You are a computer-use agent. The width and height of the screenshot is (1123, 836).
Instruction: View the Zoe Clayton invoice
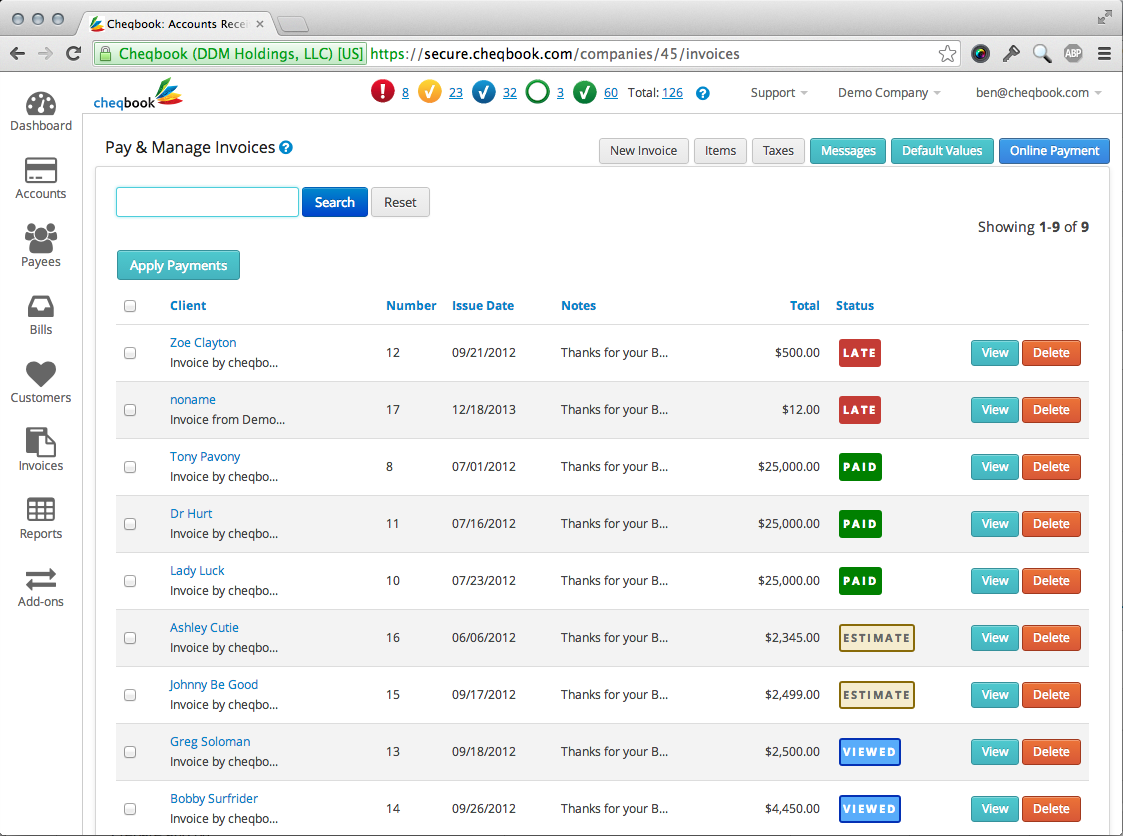tap(995, 353)
